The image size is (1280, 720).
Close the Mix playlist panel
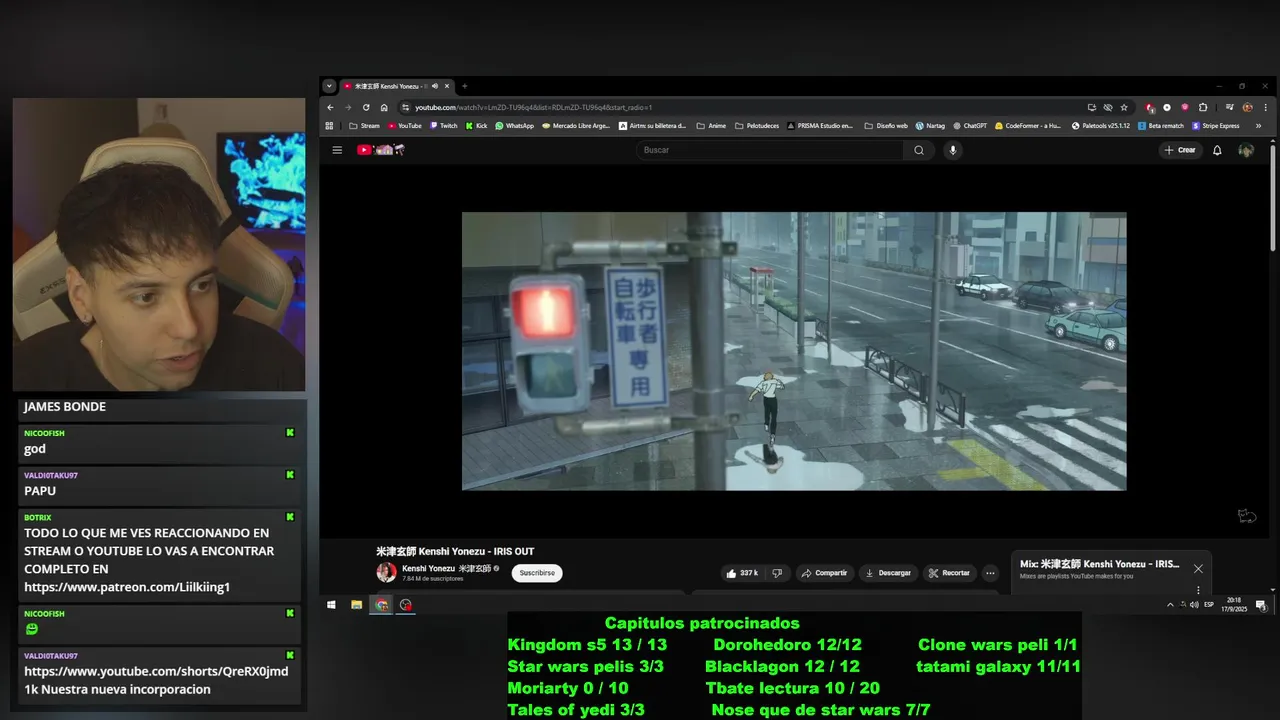pyautogui.click(x=1198, y=569)
